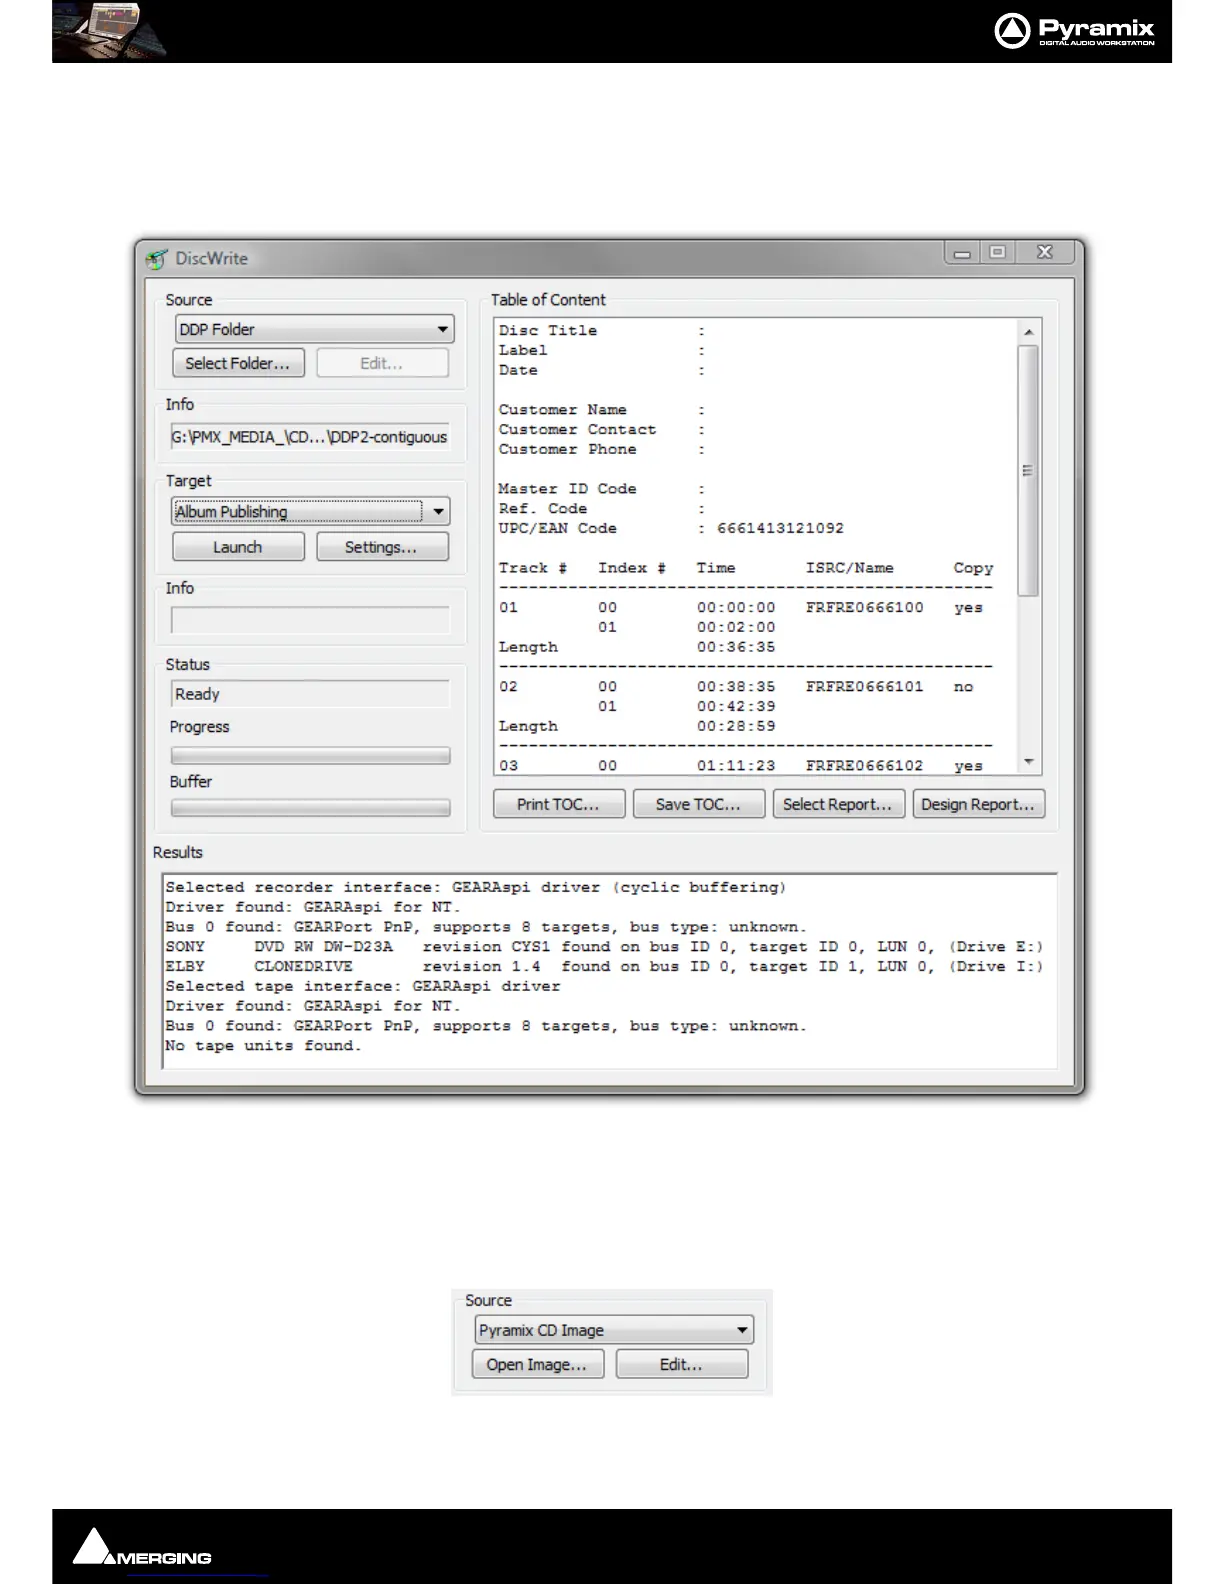This screenshot has width=1224, height=1584.
Task: Click Edit button beside Open Image
Action: [x=681, y=1364]
